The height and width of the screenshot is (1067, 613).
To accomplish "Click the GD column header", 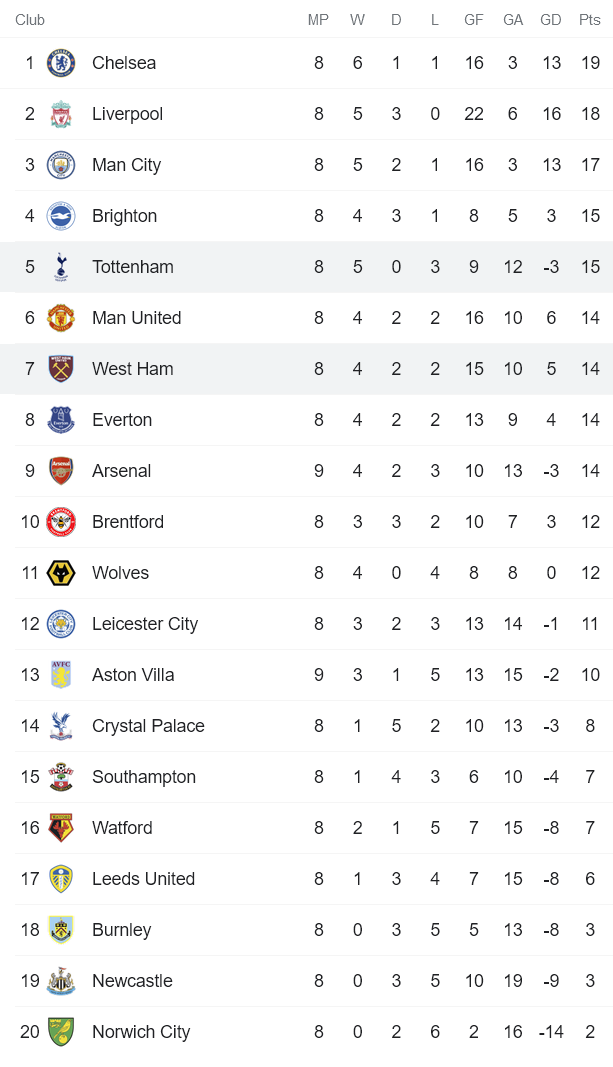I will coord(551,20).
